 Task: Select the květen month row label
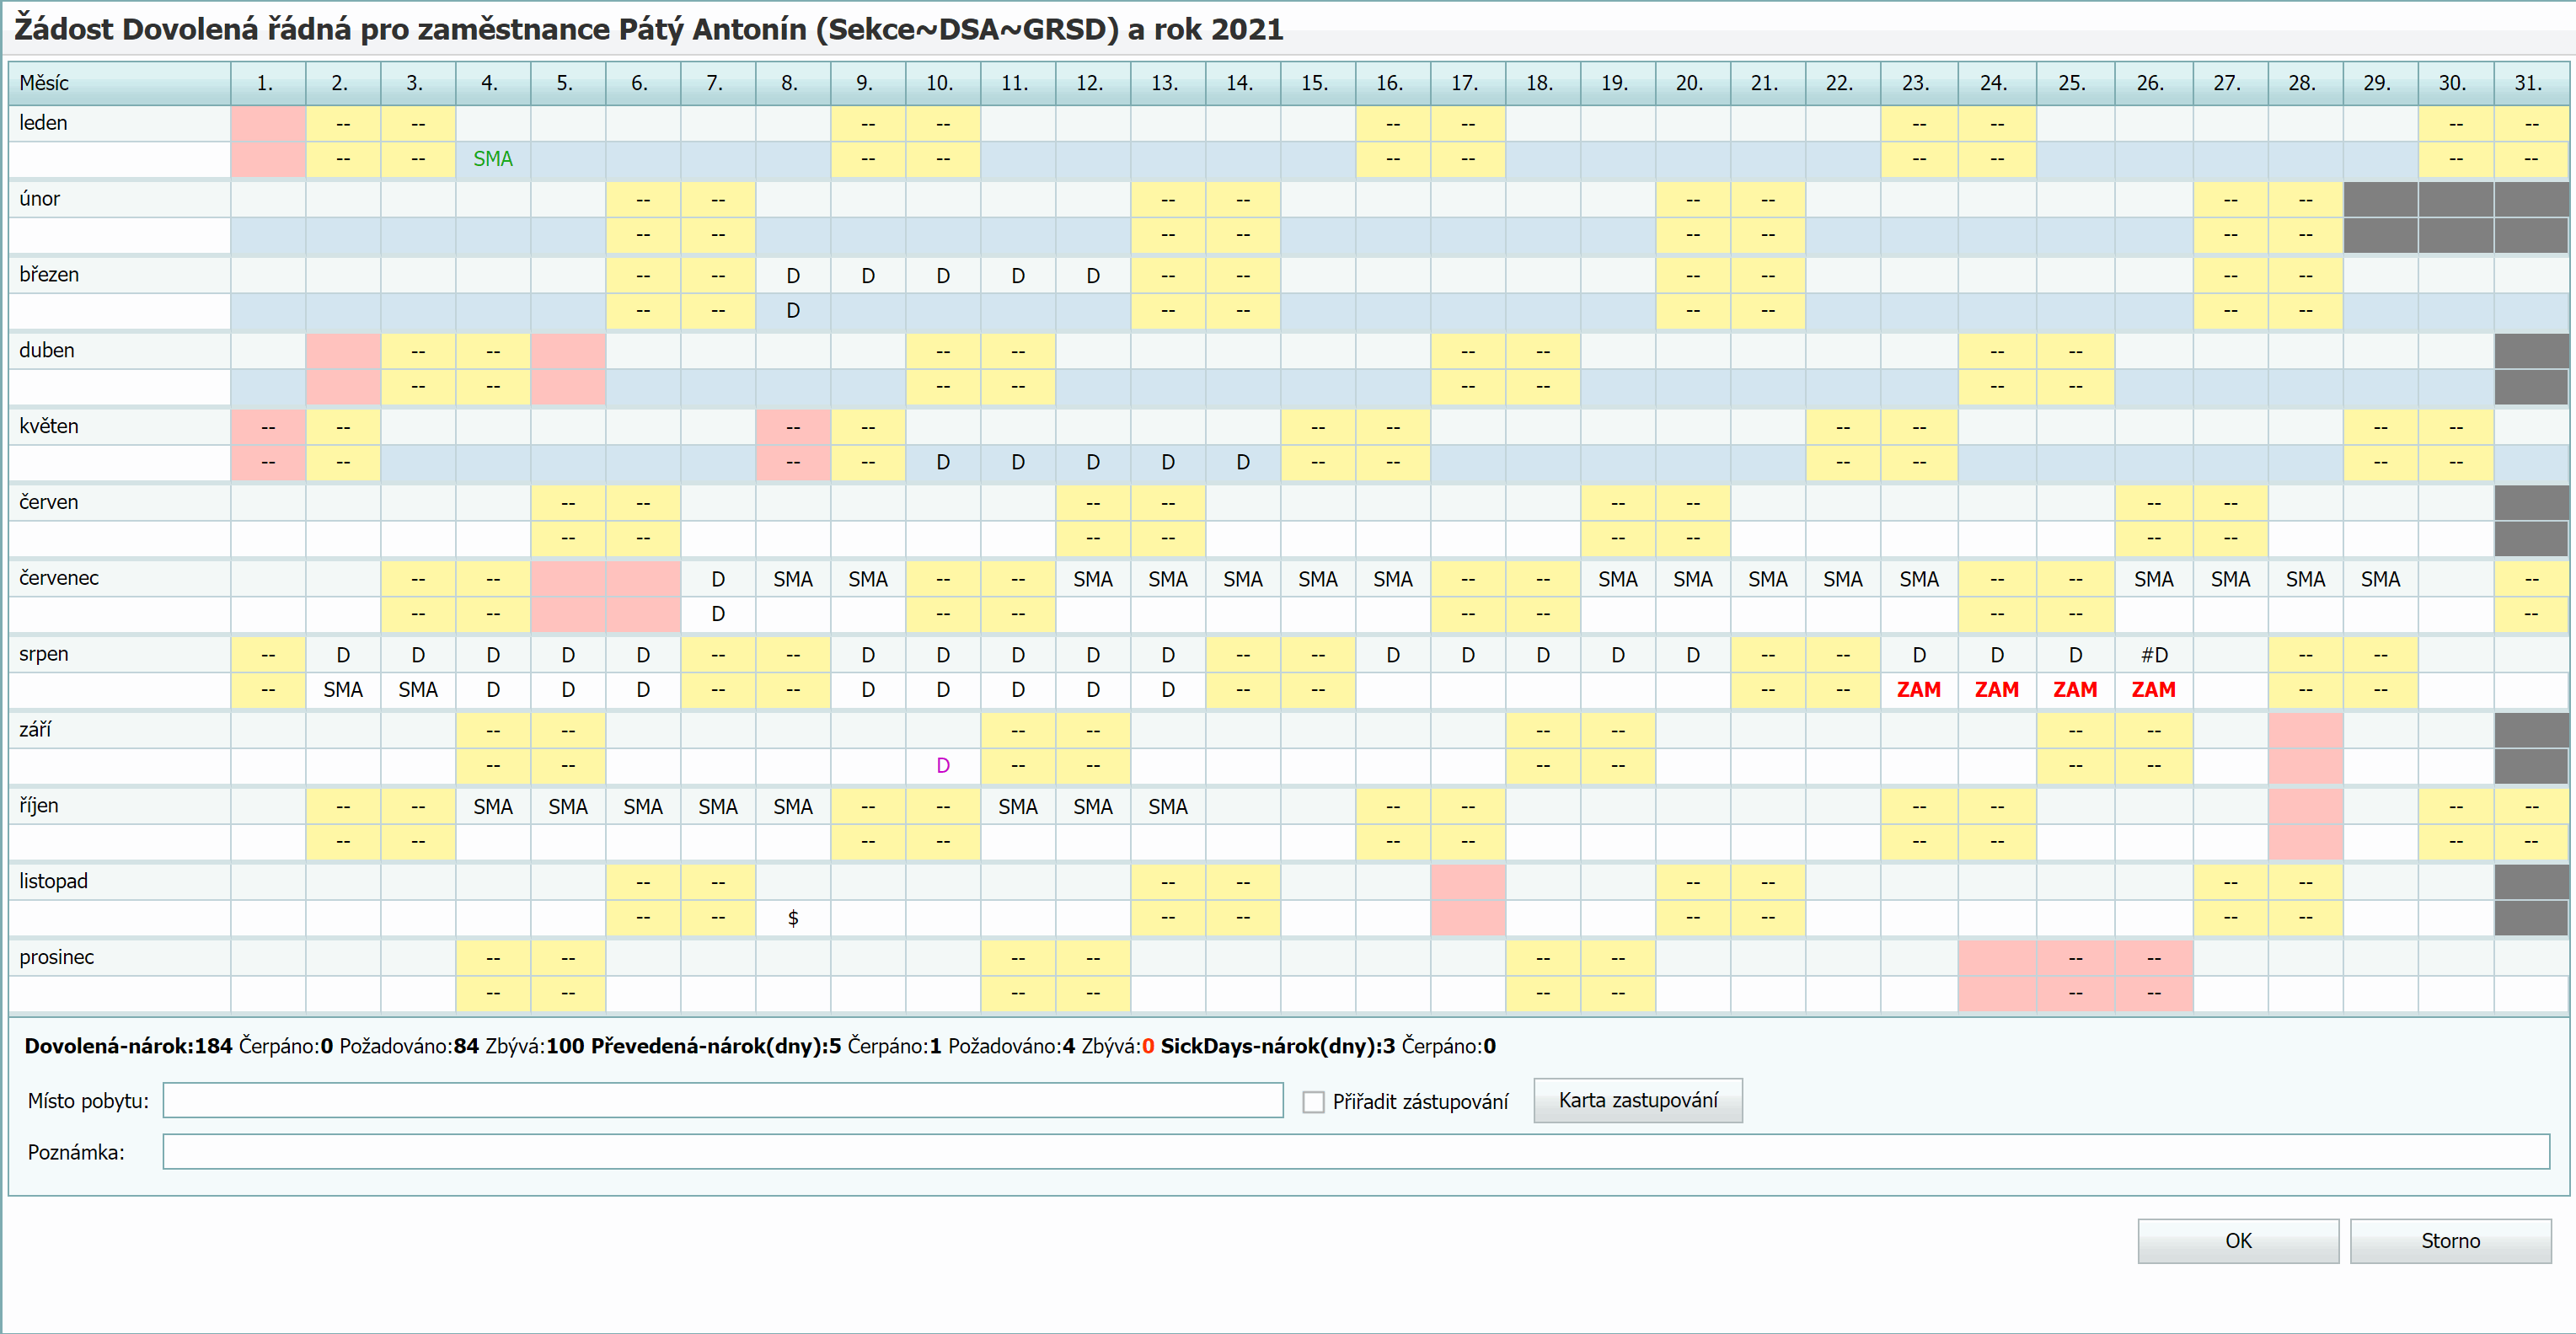(x=120, y=427)
